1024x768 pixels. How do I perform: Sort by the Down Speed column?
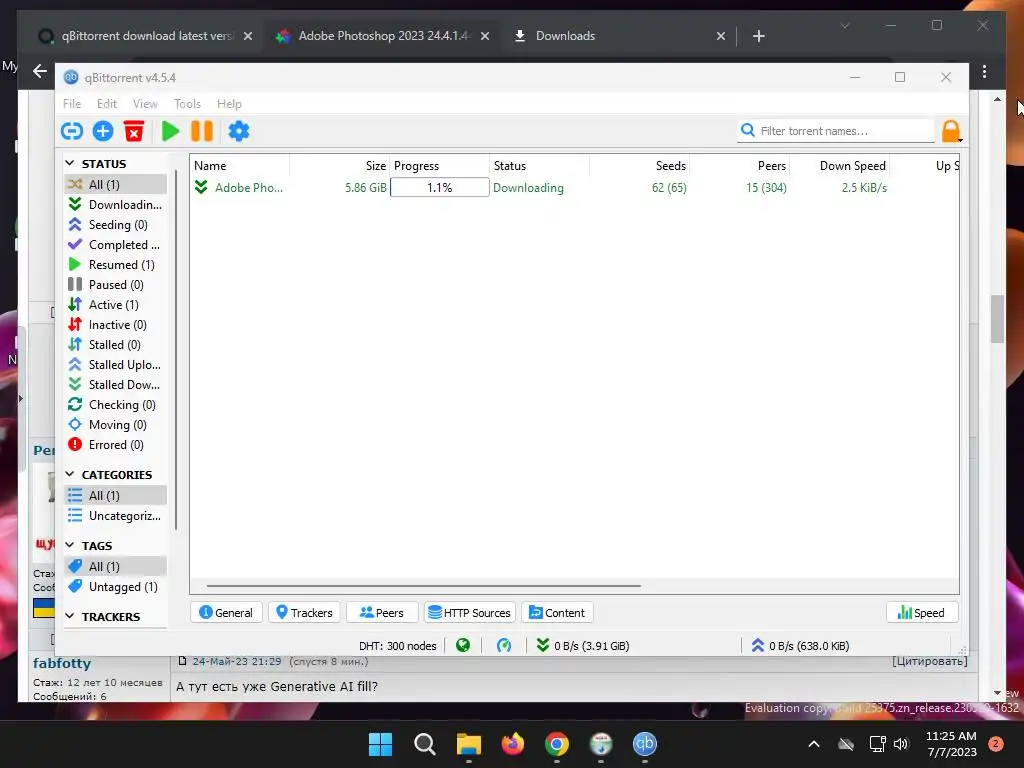(839, 166)
